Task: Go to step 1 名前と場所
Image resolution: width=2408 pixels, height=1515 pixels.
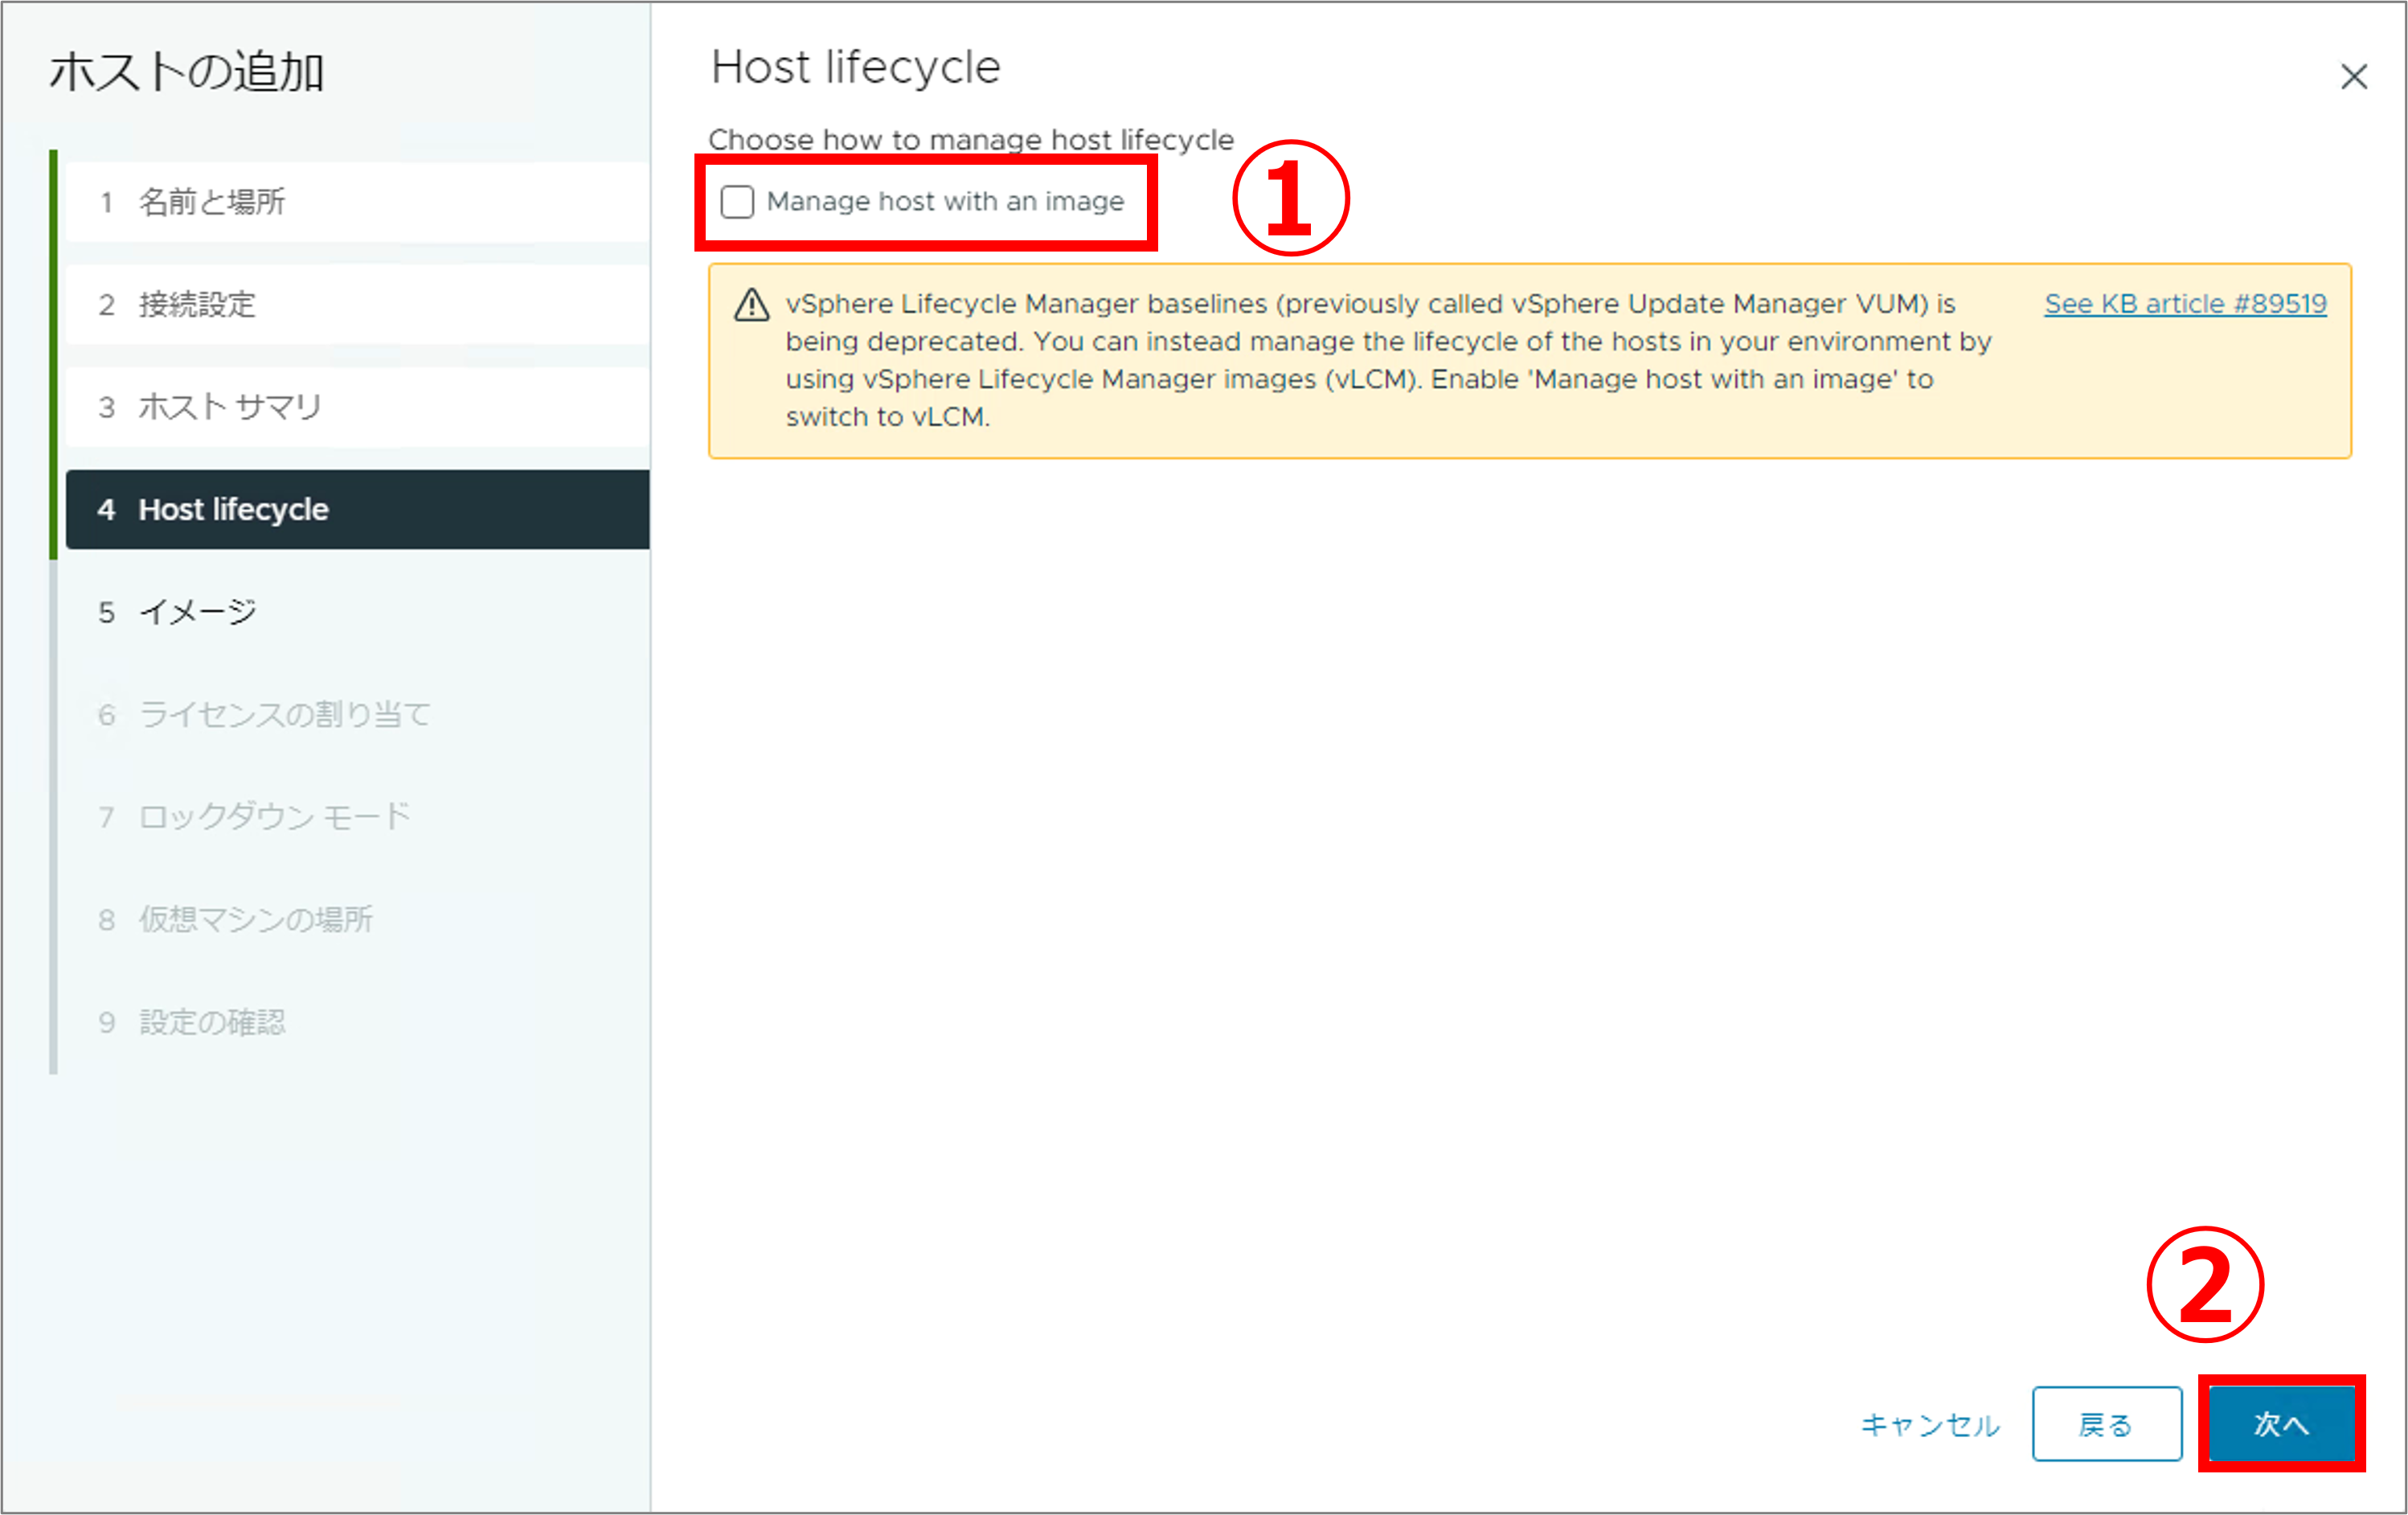Action: click(x=211, y=202)
